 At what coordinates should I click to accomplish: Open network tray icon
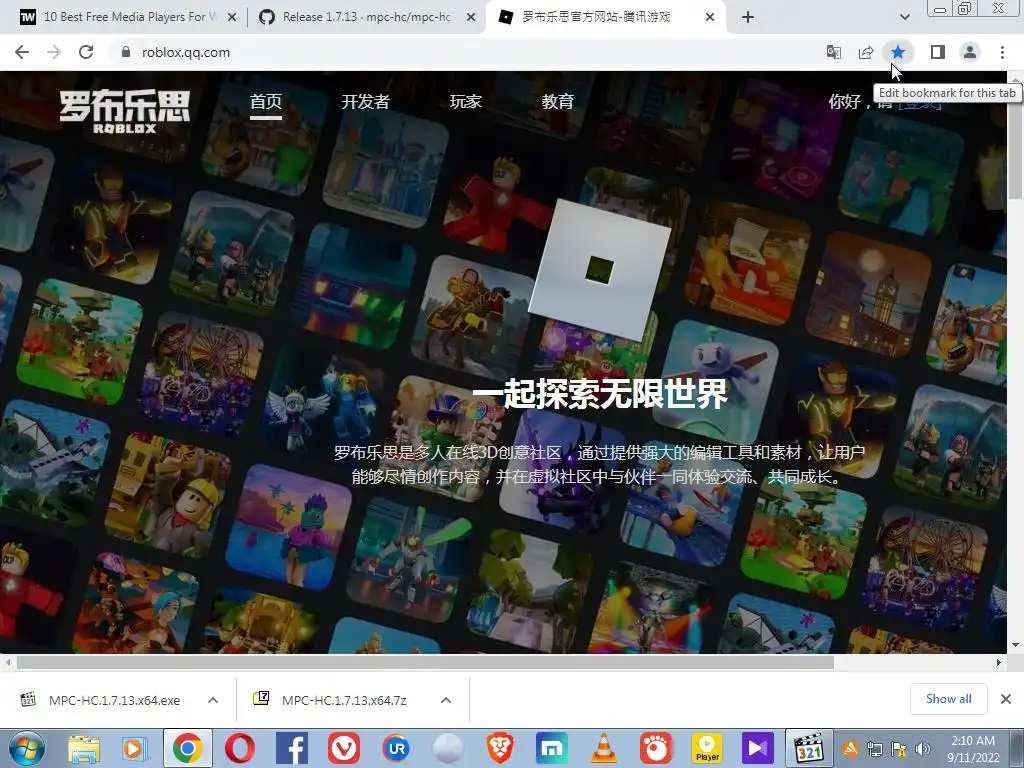(874, 749)
